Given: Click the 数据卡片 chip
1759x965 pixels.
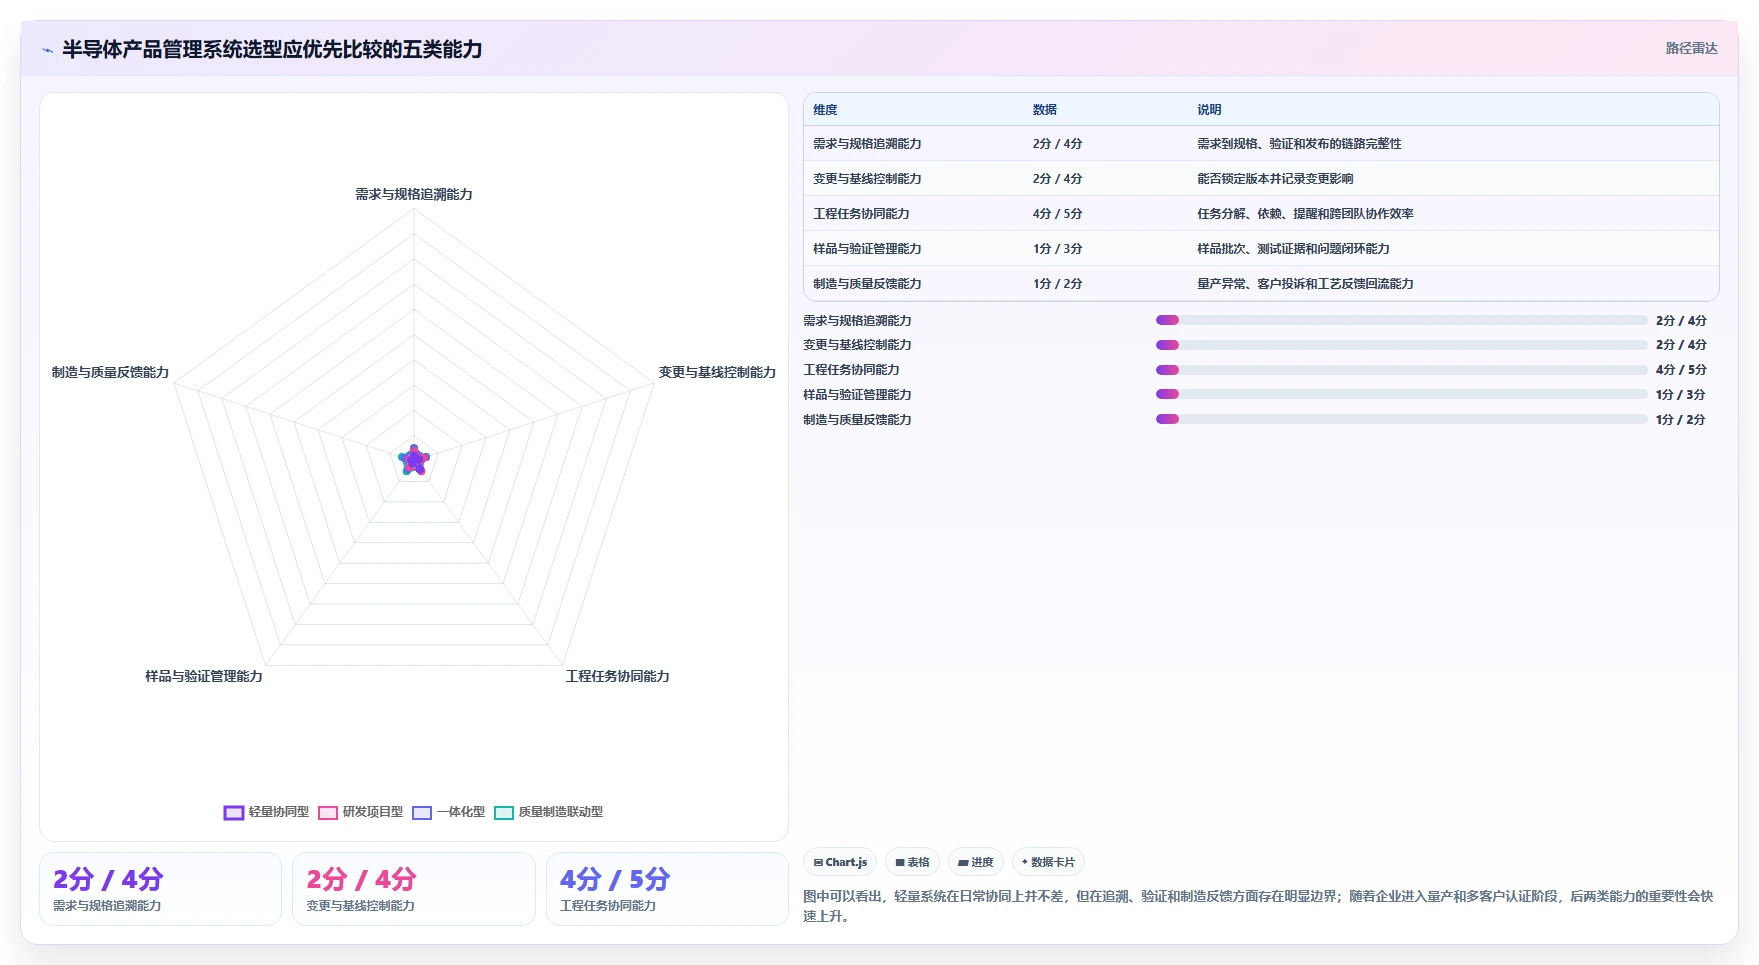Looking at the screenshot, I should (x=1048, y=862).
